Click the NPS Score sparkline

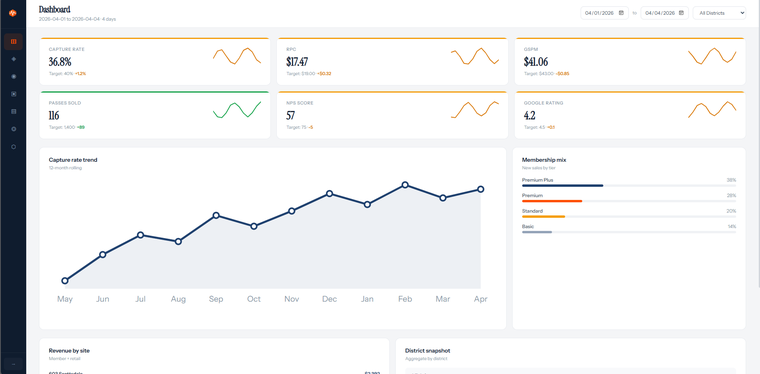(475, 110)
